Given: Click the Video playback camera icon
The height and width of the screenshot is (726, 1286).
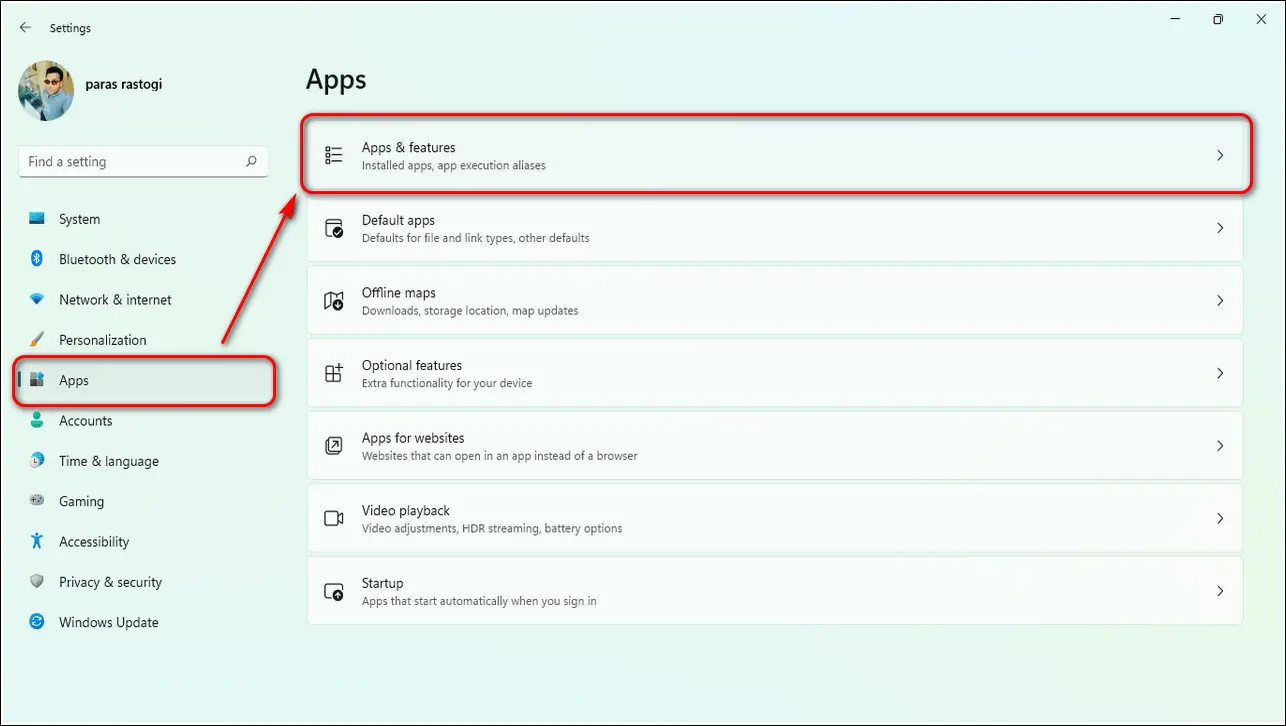Looking at the screenshot, I should click(x=334, y=518).
